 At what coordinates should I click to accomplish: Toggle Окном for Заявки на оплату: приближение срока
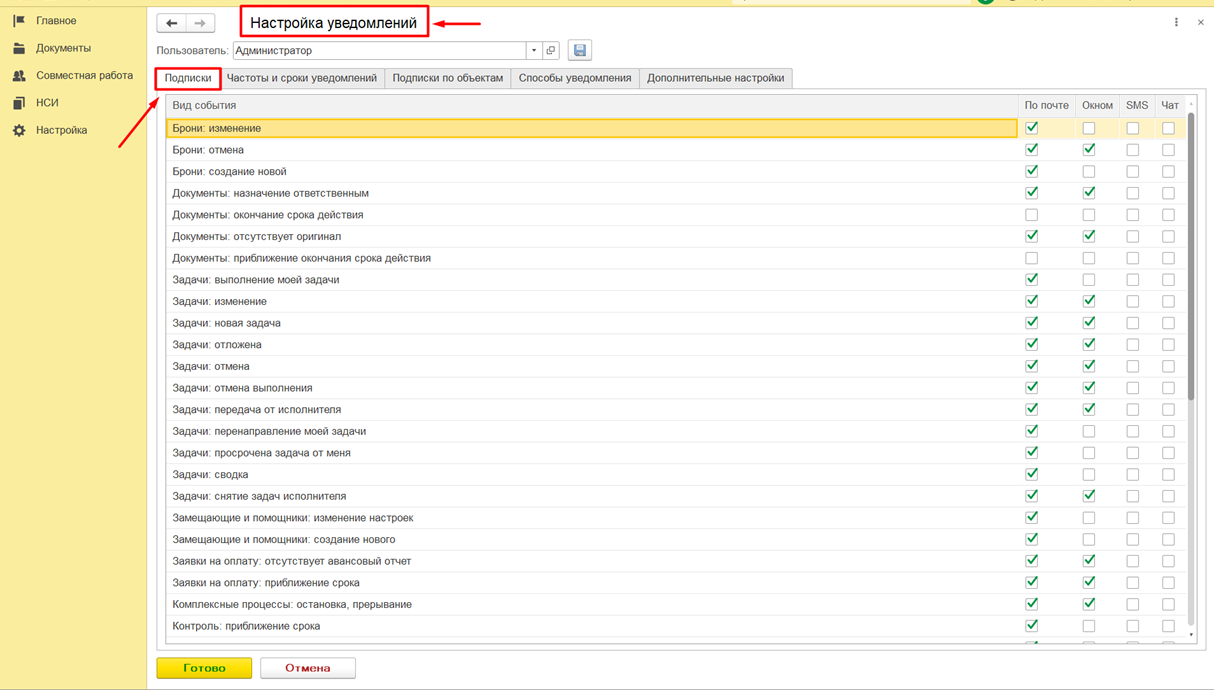(1089, 583)
